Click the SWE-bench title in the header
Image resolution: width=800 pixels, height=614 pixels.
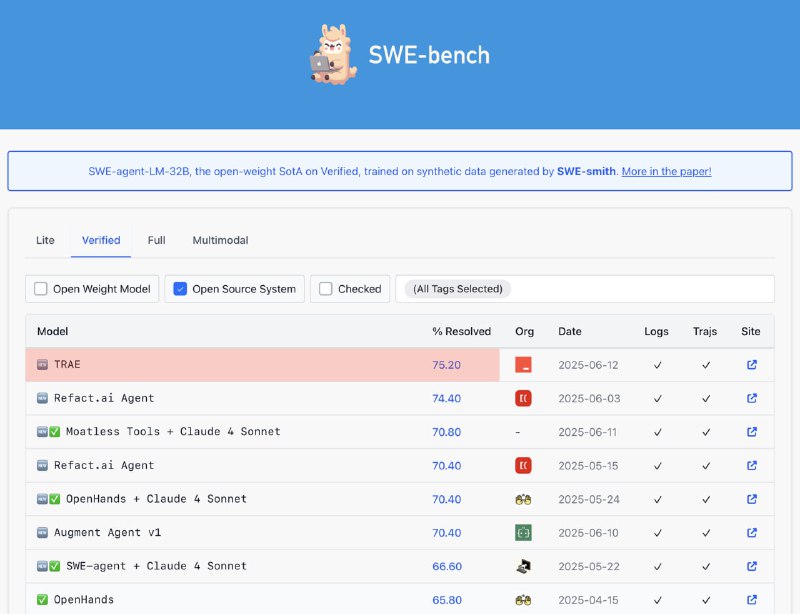tap(429, 55)
